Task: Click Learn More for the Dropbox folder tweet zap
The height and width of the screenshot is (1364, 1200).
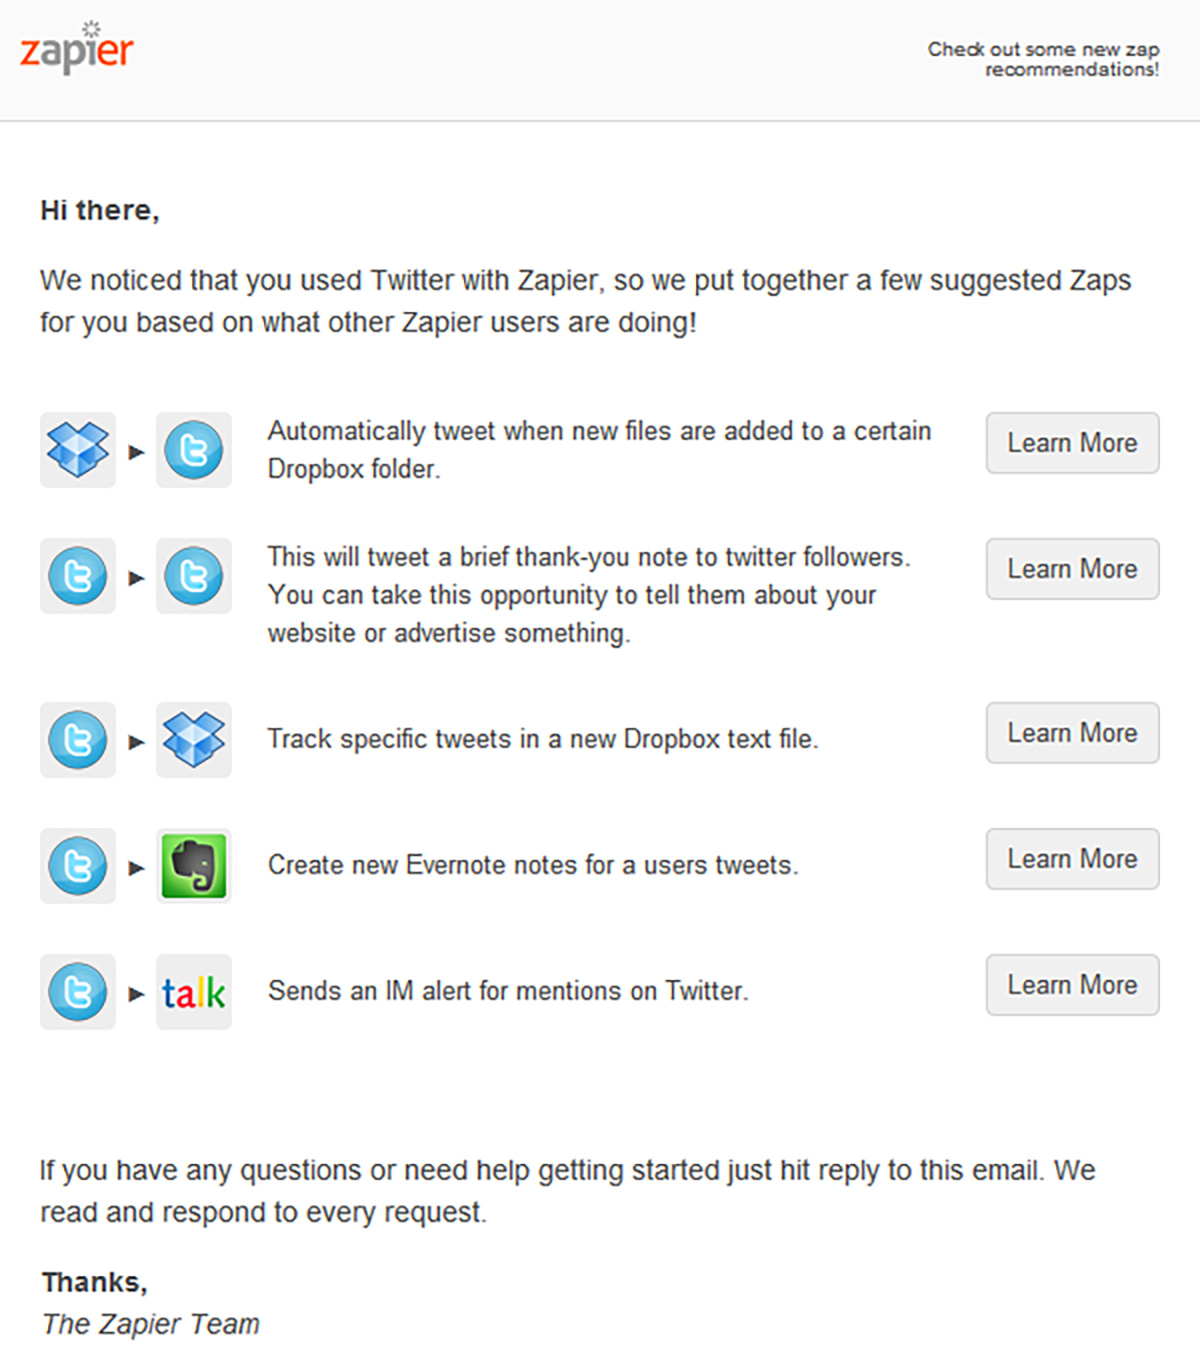Action: [1073, 443]
